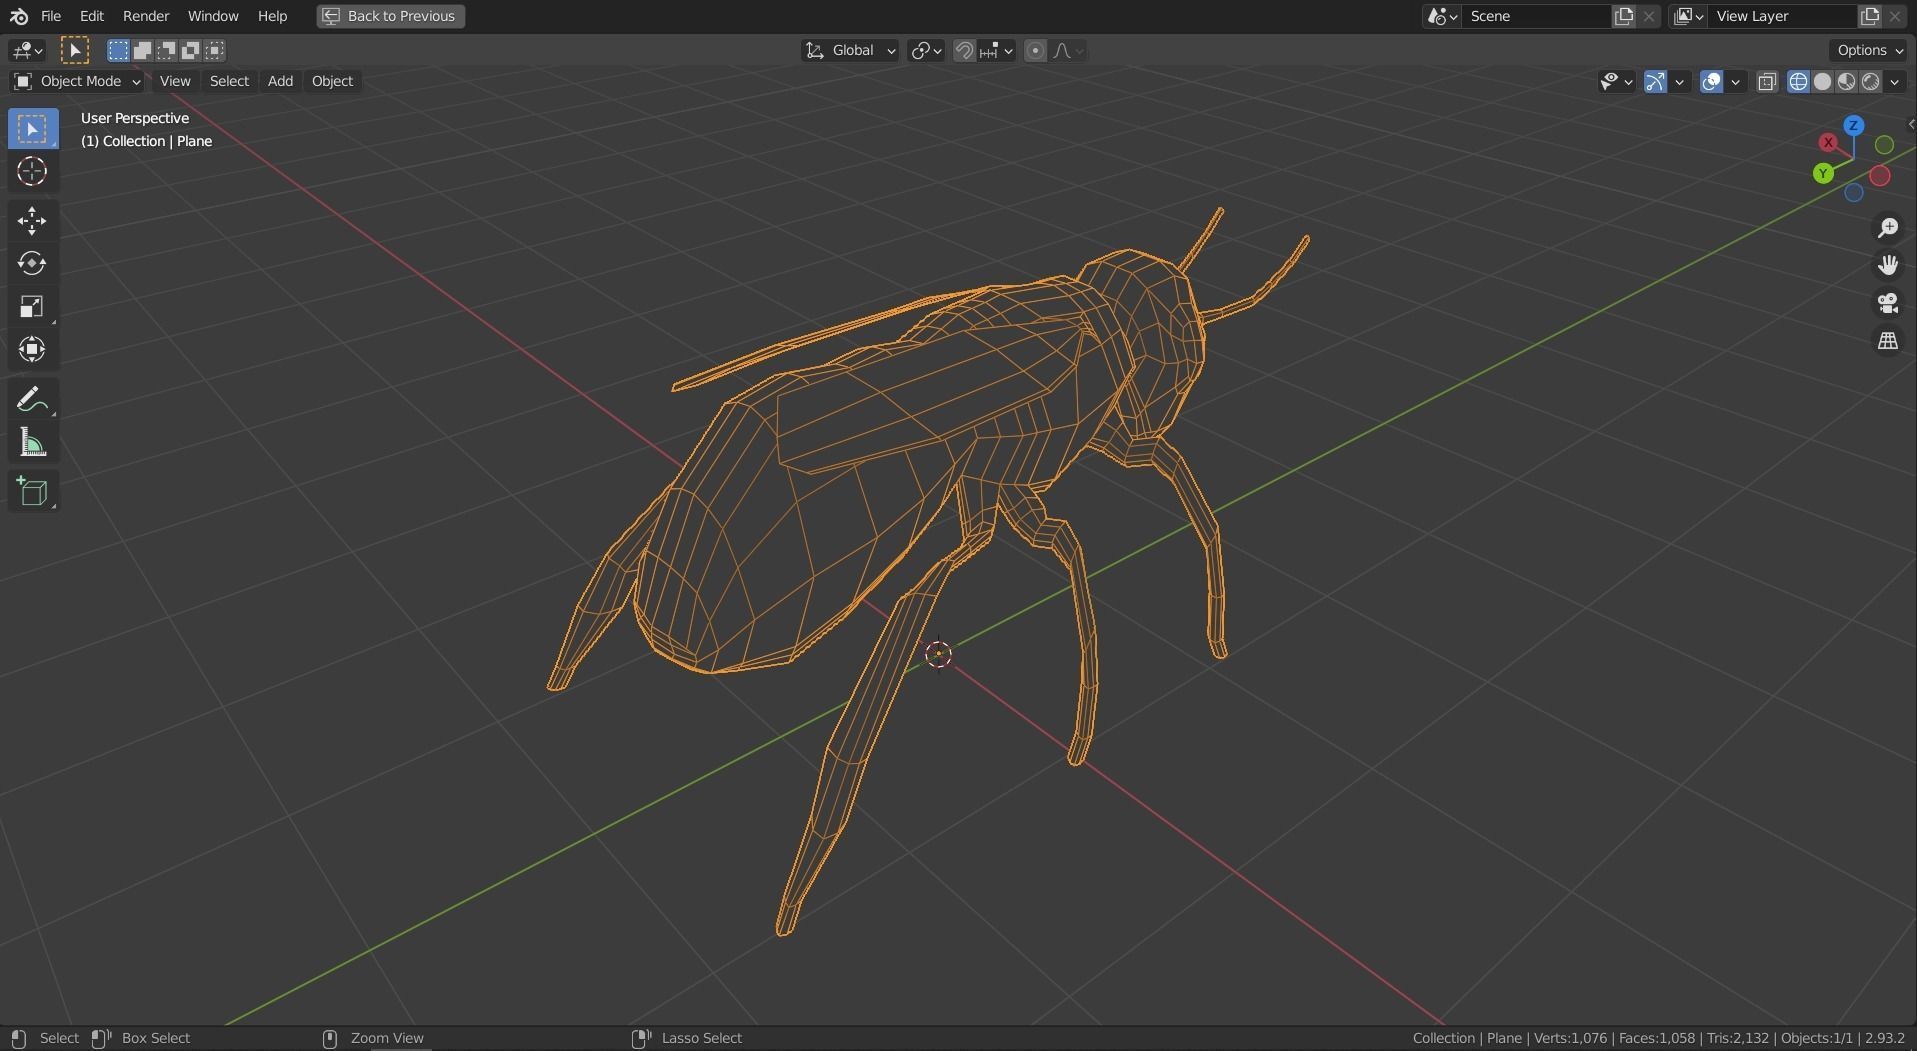Choose 'Intersect selection' select mode
The width and height of the screenshot is (1917, 1051).
tap(214, 50)
